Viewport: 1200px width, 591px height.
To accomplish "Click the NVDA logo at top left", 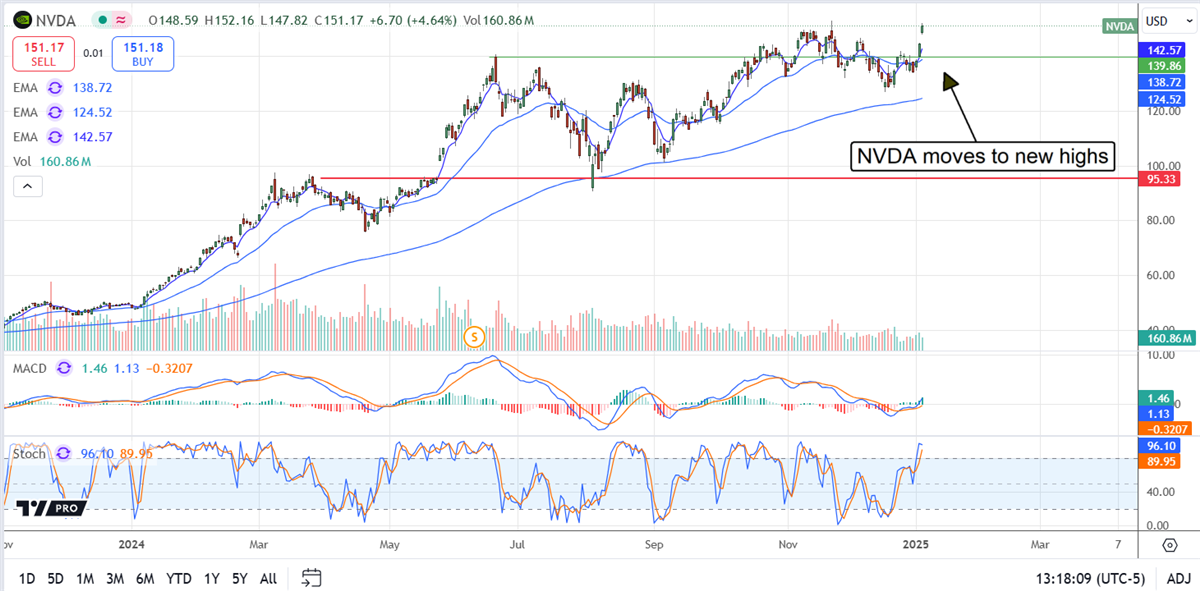I will coord(22,20).
